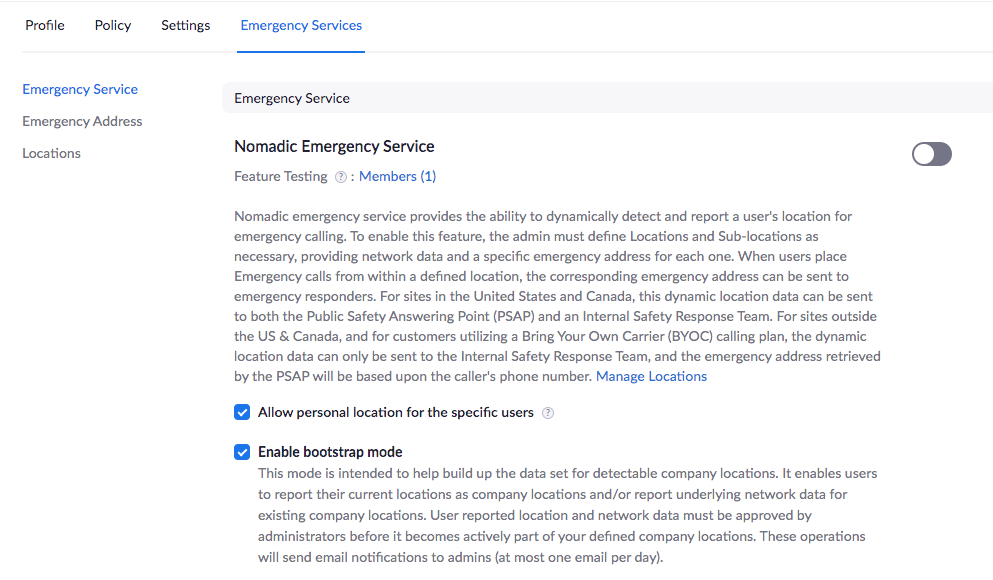This screenshot has height=580, width=993.
Task: Select the Emergency Services tab
Action: pyautogui.click(x=301, y=26)
